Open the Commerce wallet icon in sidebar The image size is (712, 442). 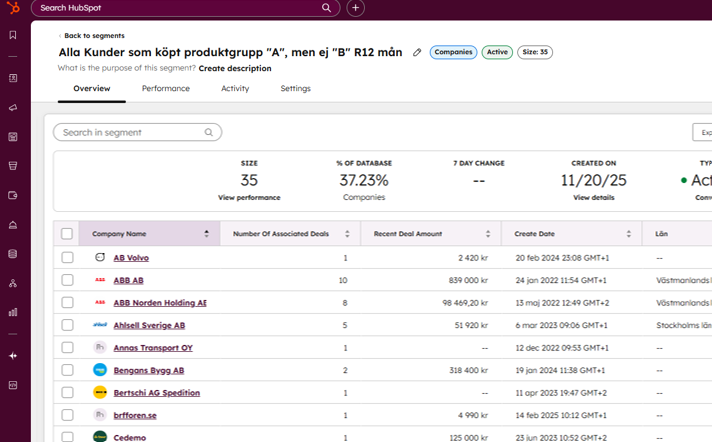[x=13, y=195]
